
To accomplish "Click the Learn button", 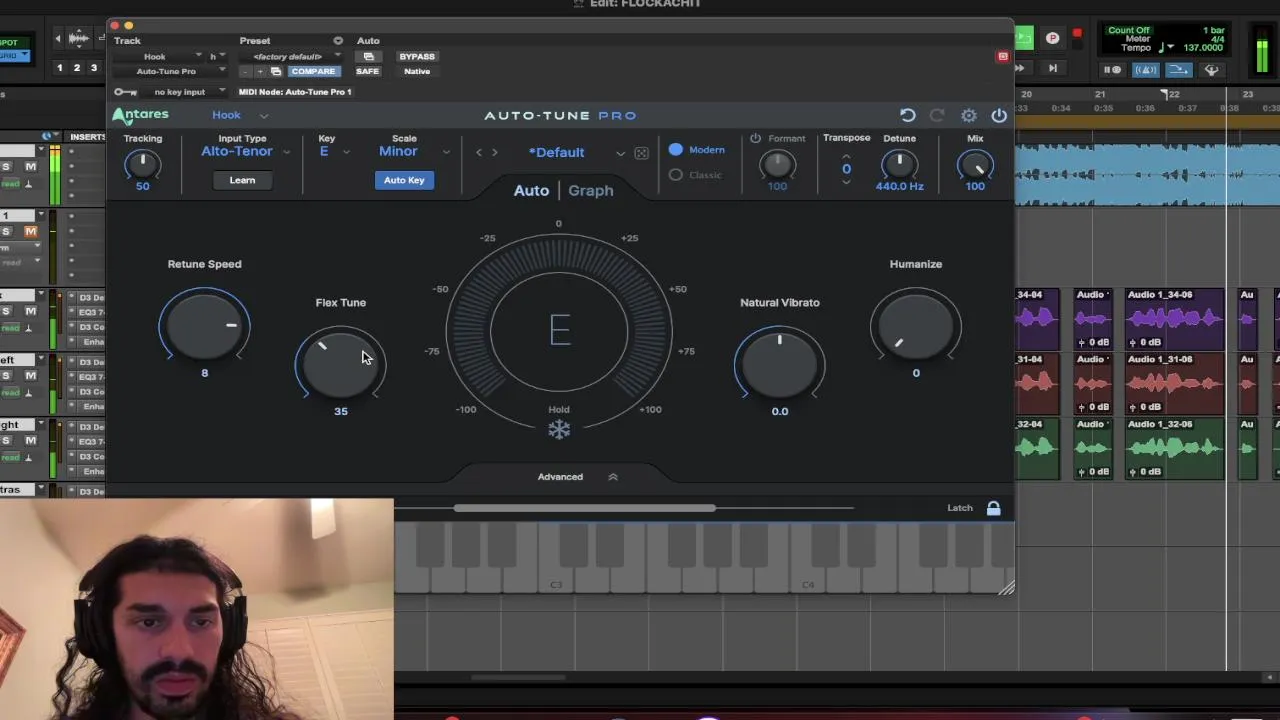I will [242, 180].
